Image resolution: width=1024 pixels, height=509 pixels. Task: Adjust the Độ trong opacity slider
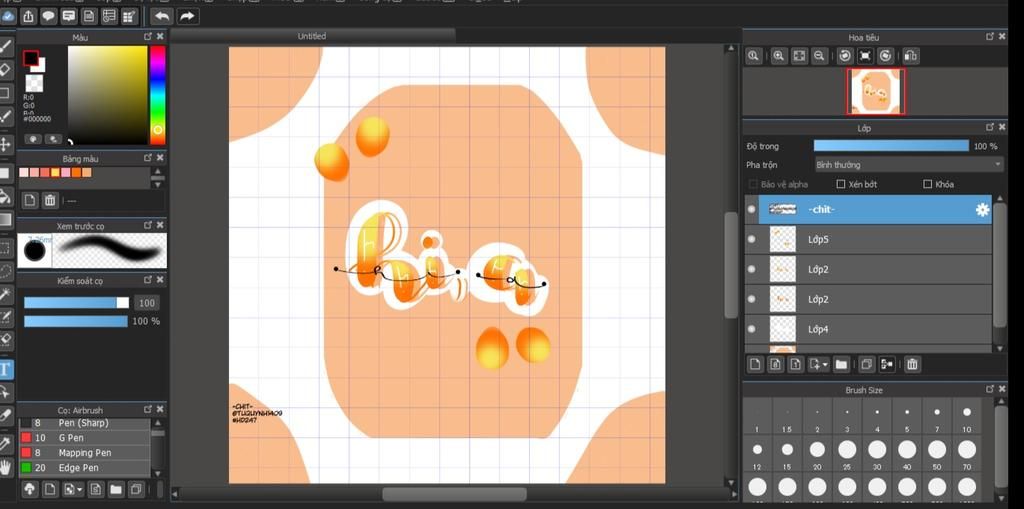pyautogui.click(x=891, y=146)
